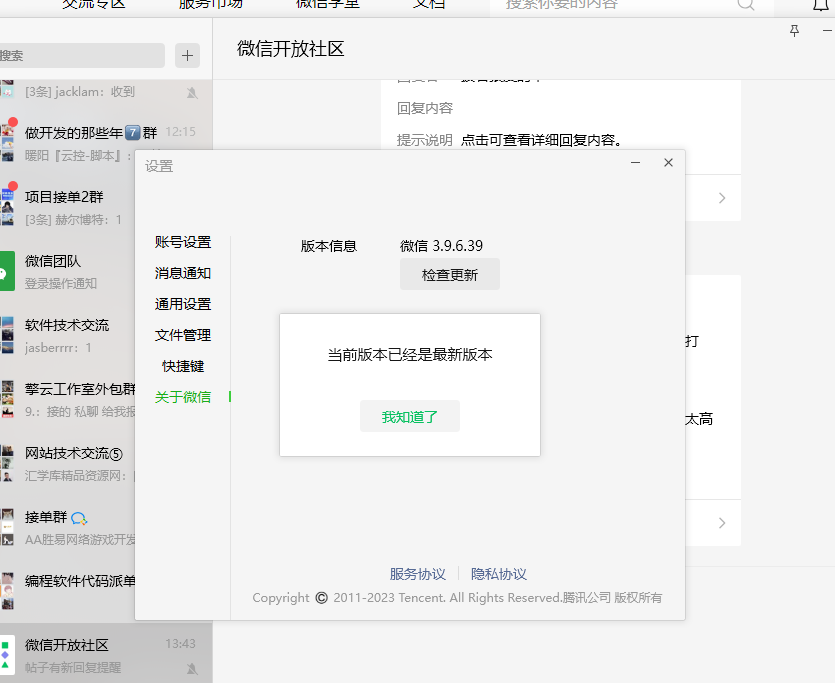
Task: Open the 接单群 conversation
Action: click(67, 527)
